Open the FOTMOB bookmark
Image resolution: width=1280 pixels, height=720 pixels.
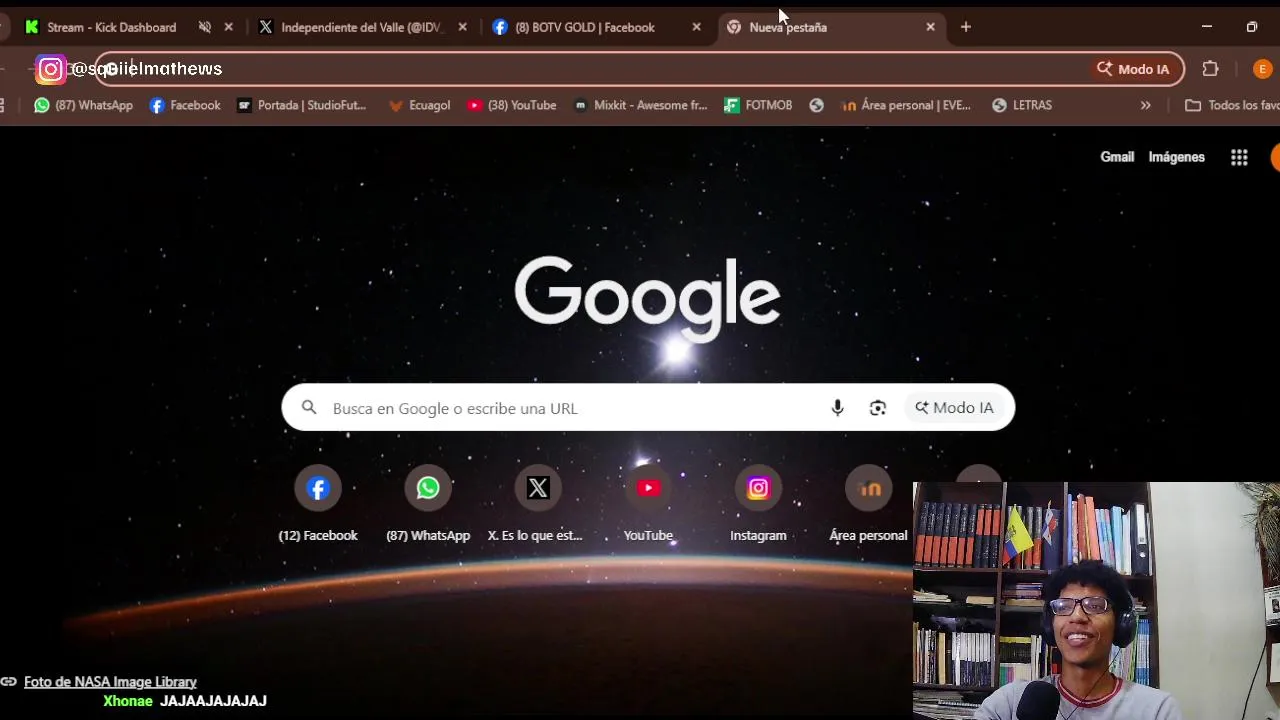coord(758,105)
